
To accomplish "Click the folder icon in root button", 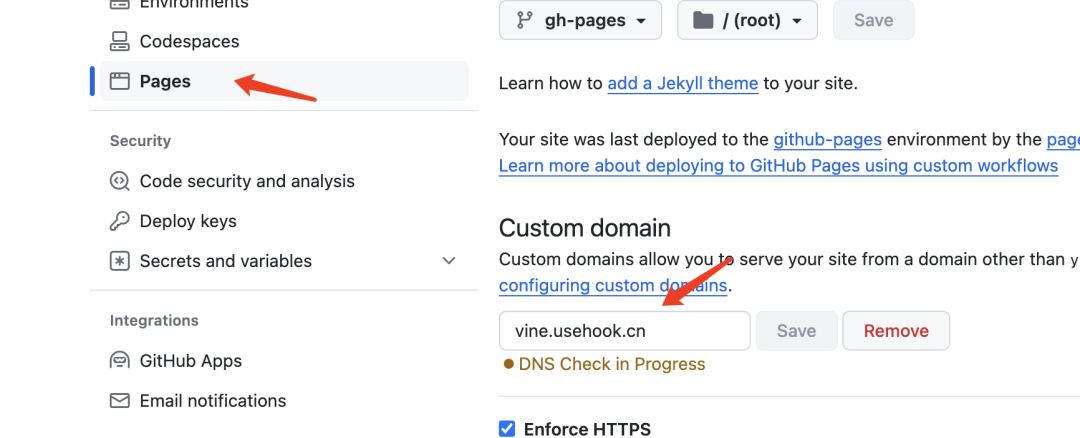I will tap(703, 20).
